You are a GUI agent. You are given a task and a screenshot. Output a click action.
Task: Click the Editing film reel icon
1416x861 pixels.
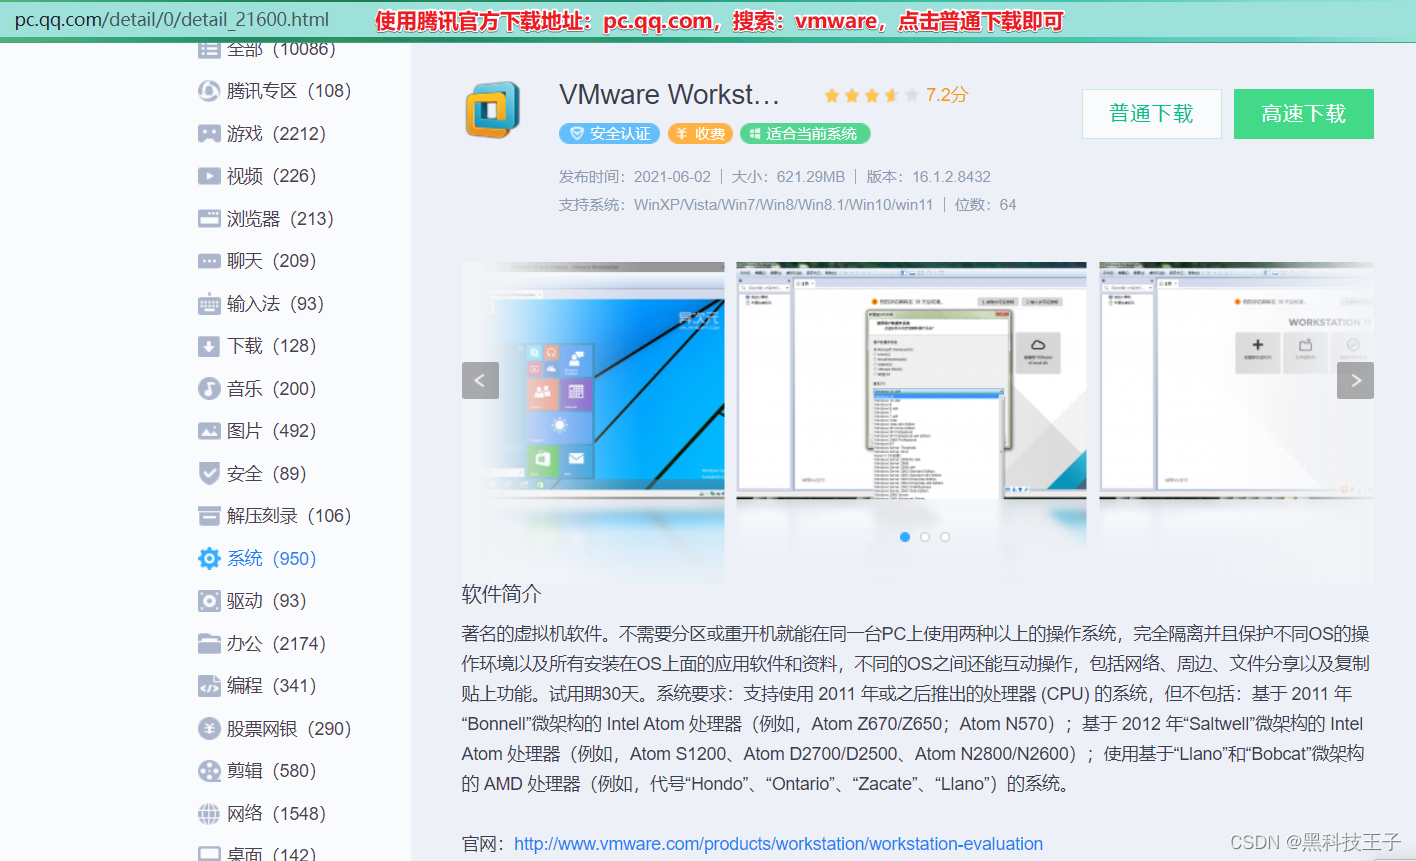[x=209, y=771]
